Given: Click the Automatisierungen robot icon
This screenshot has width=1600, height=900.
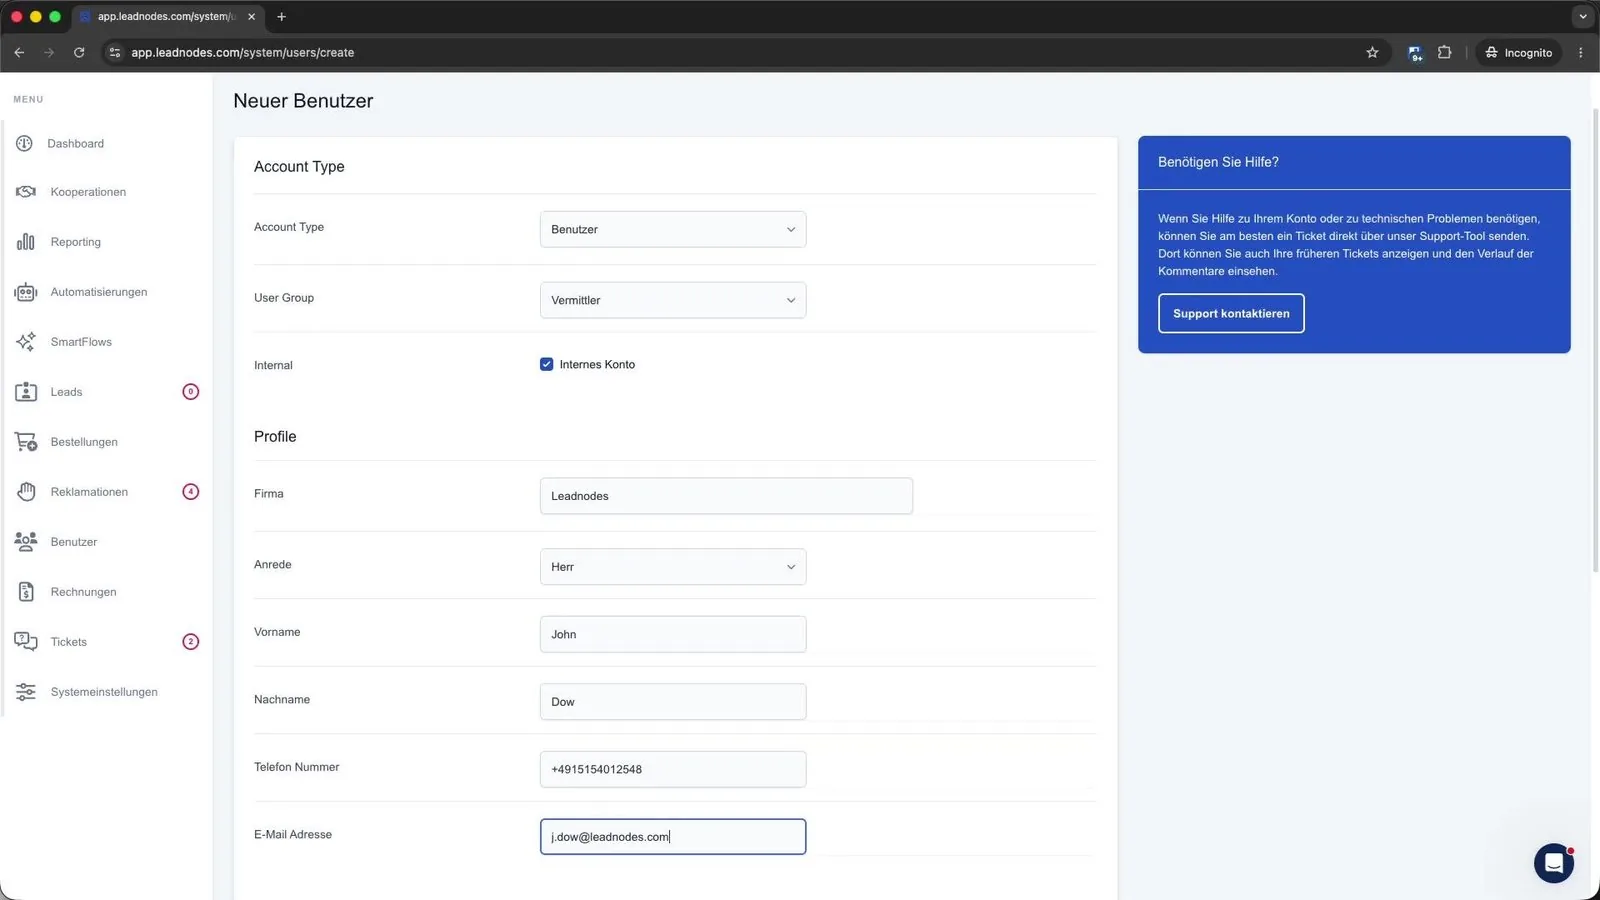Looking at the screenshot, I should coord(26,291).
